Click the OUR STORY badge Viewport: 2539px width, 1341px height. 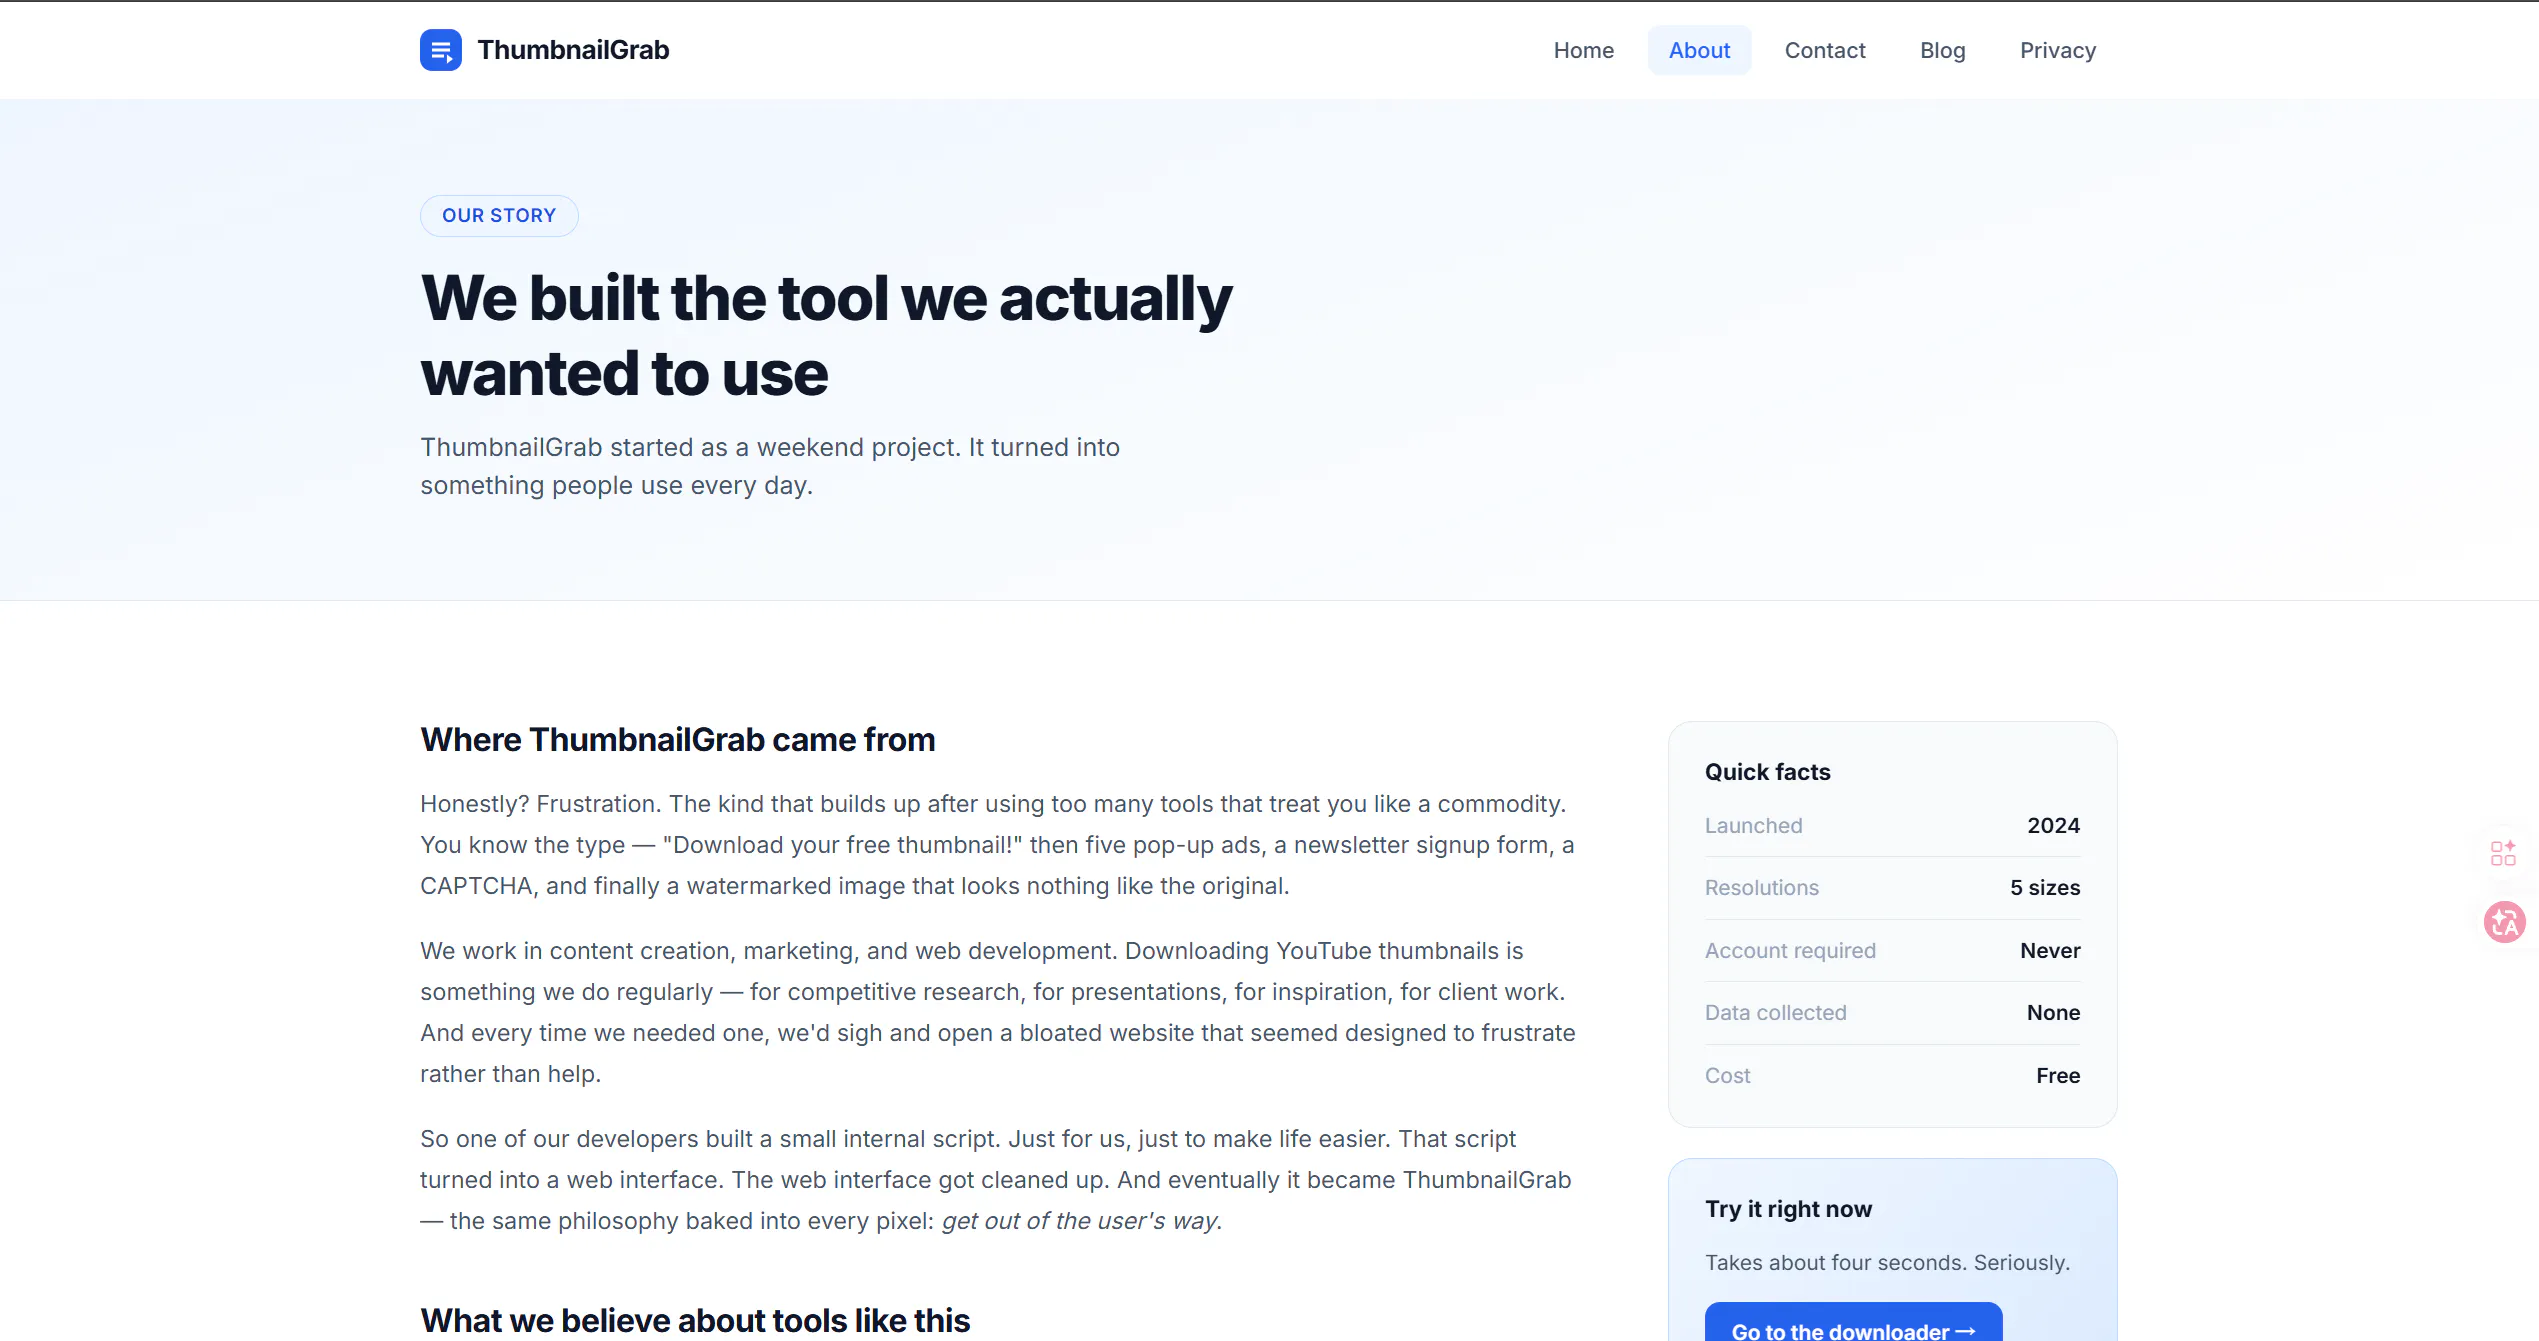coord(499,215)
